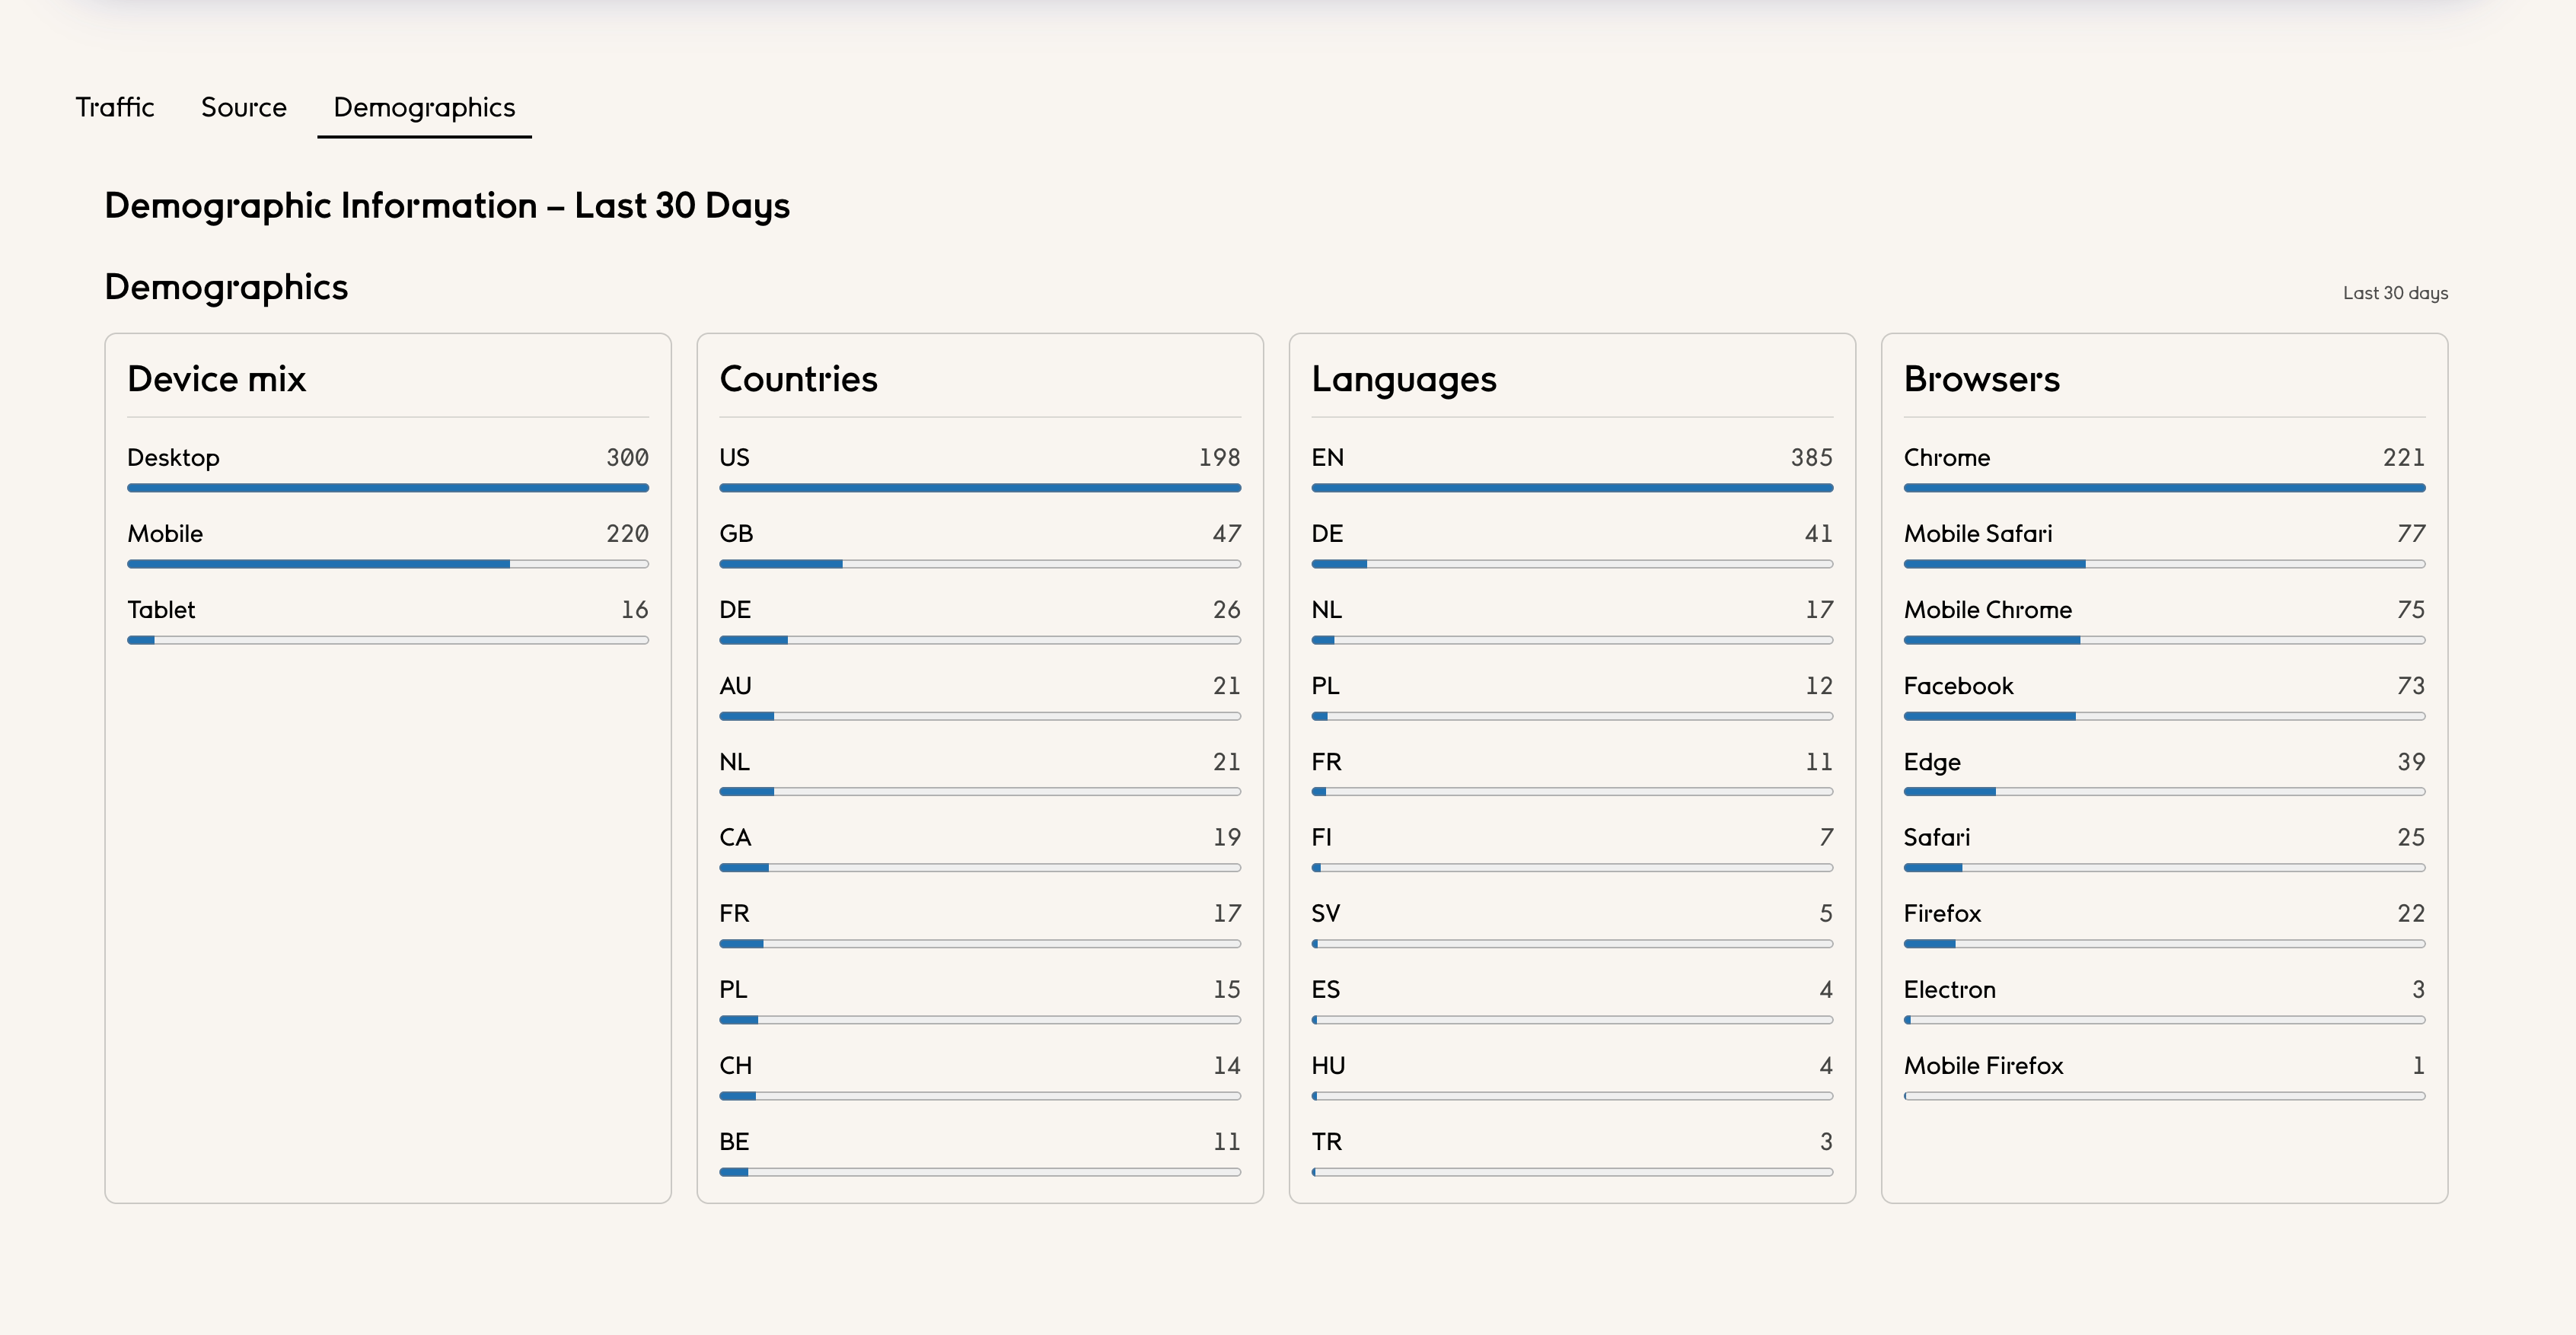Click the Desktop count value 300

point(627,458)
